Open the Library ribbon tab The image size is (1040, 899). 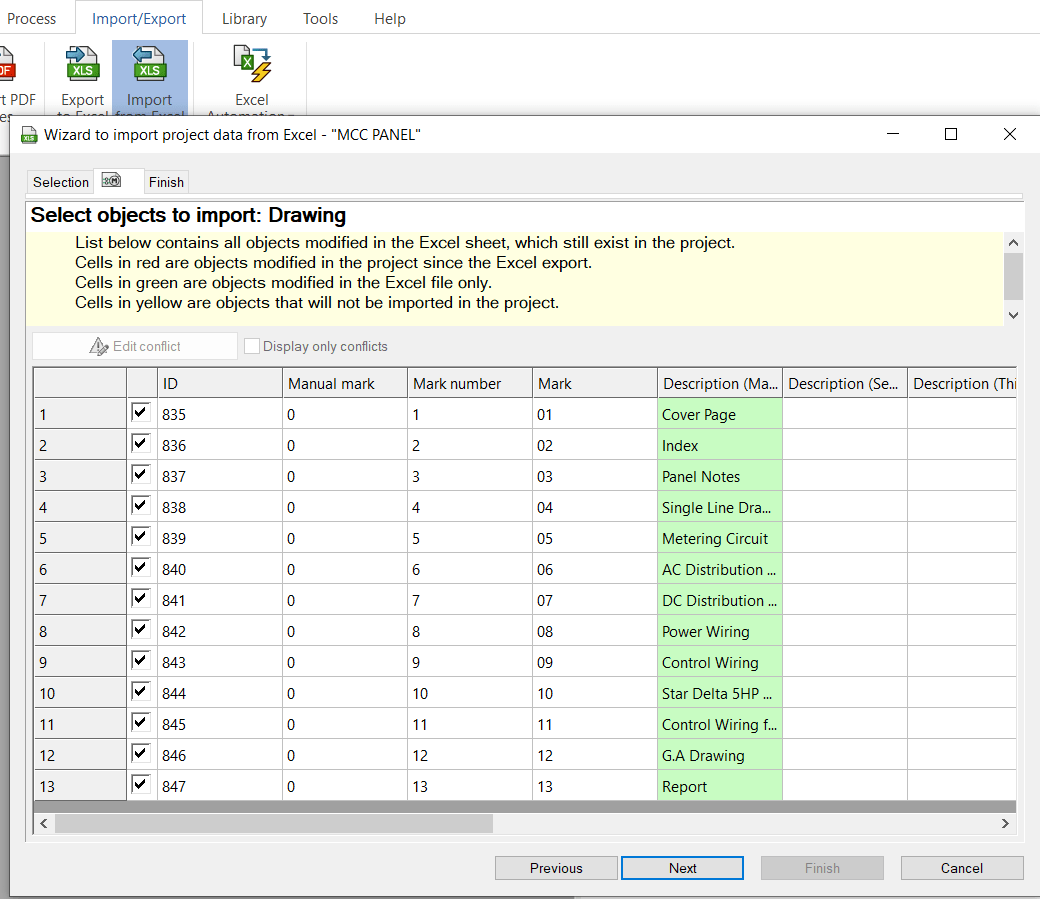pos(244,19)
